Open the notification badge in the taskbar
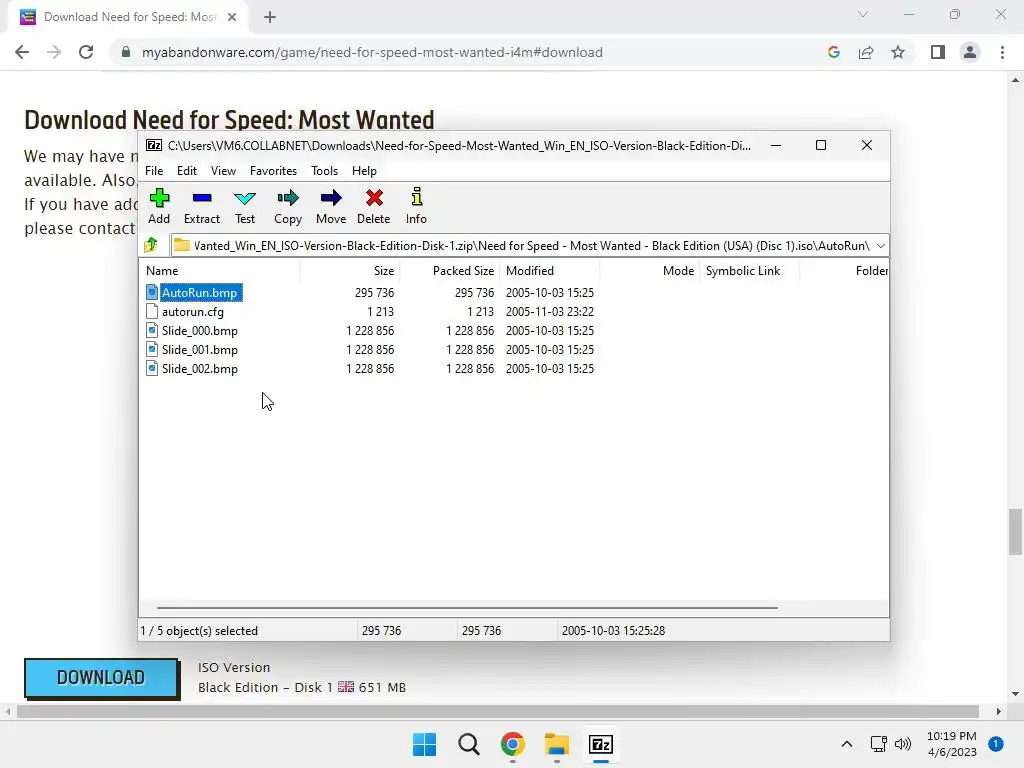Viewport: 1024px width, 768px height. click(995, 744)
